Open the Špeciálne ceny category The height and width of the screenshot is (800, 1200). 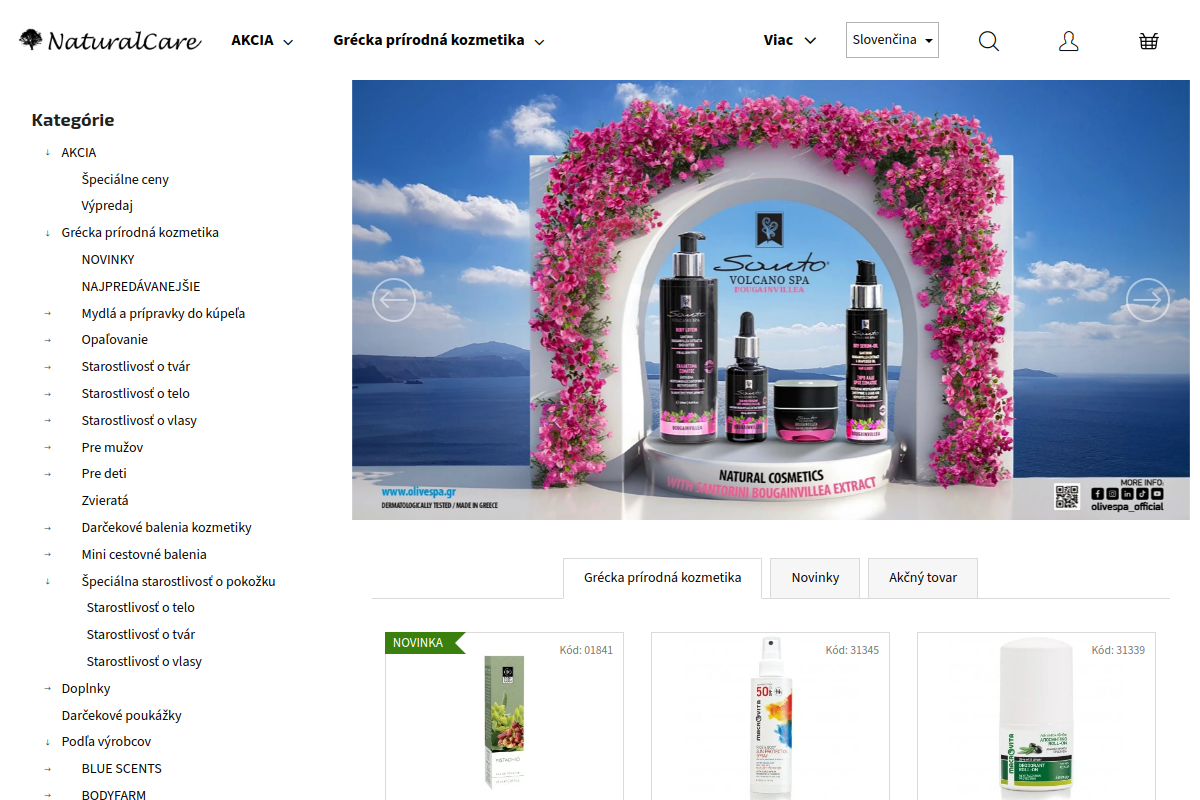click(125, 180)
